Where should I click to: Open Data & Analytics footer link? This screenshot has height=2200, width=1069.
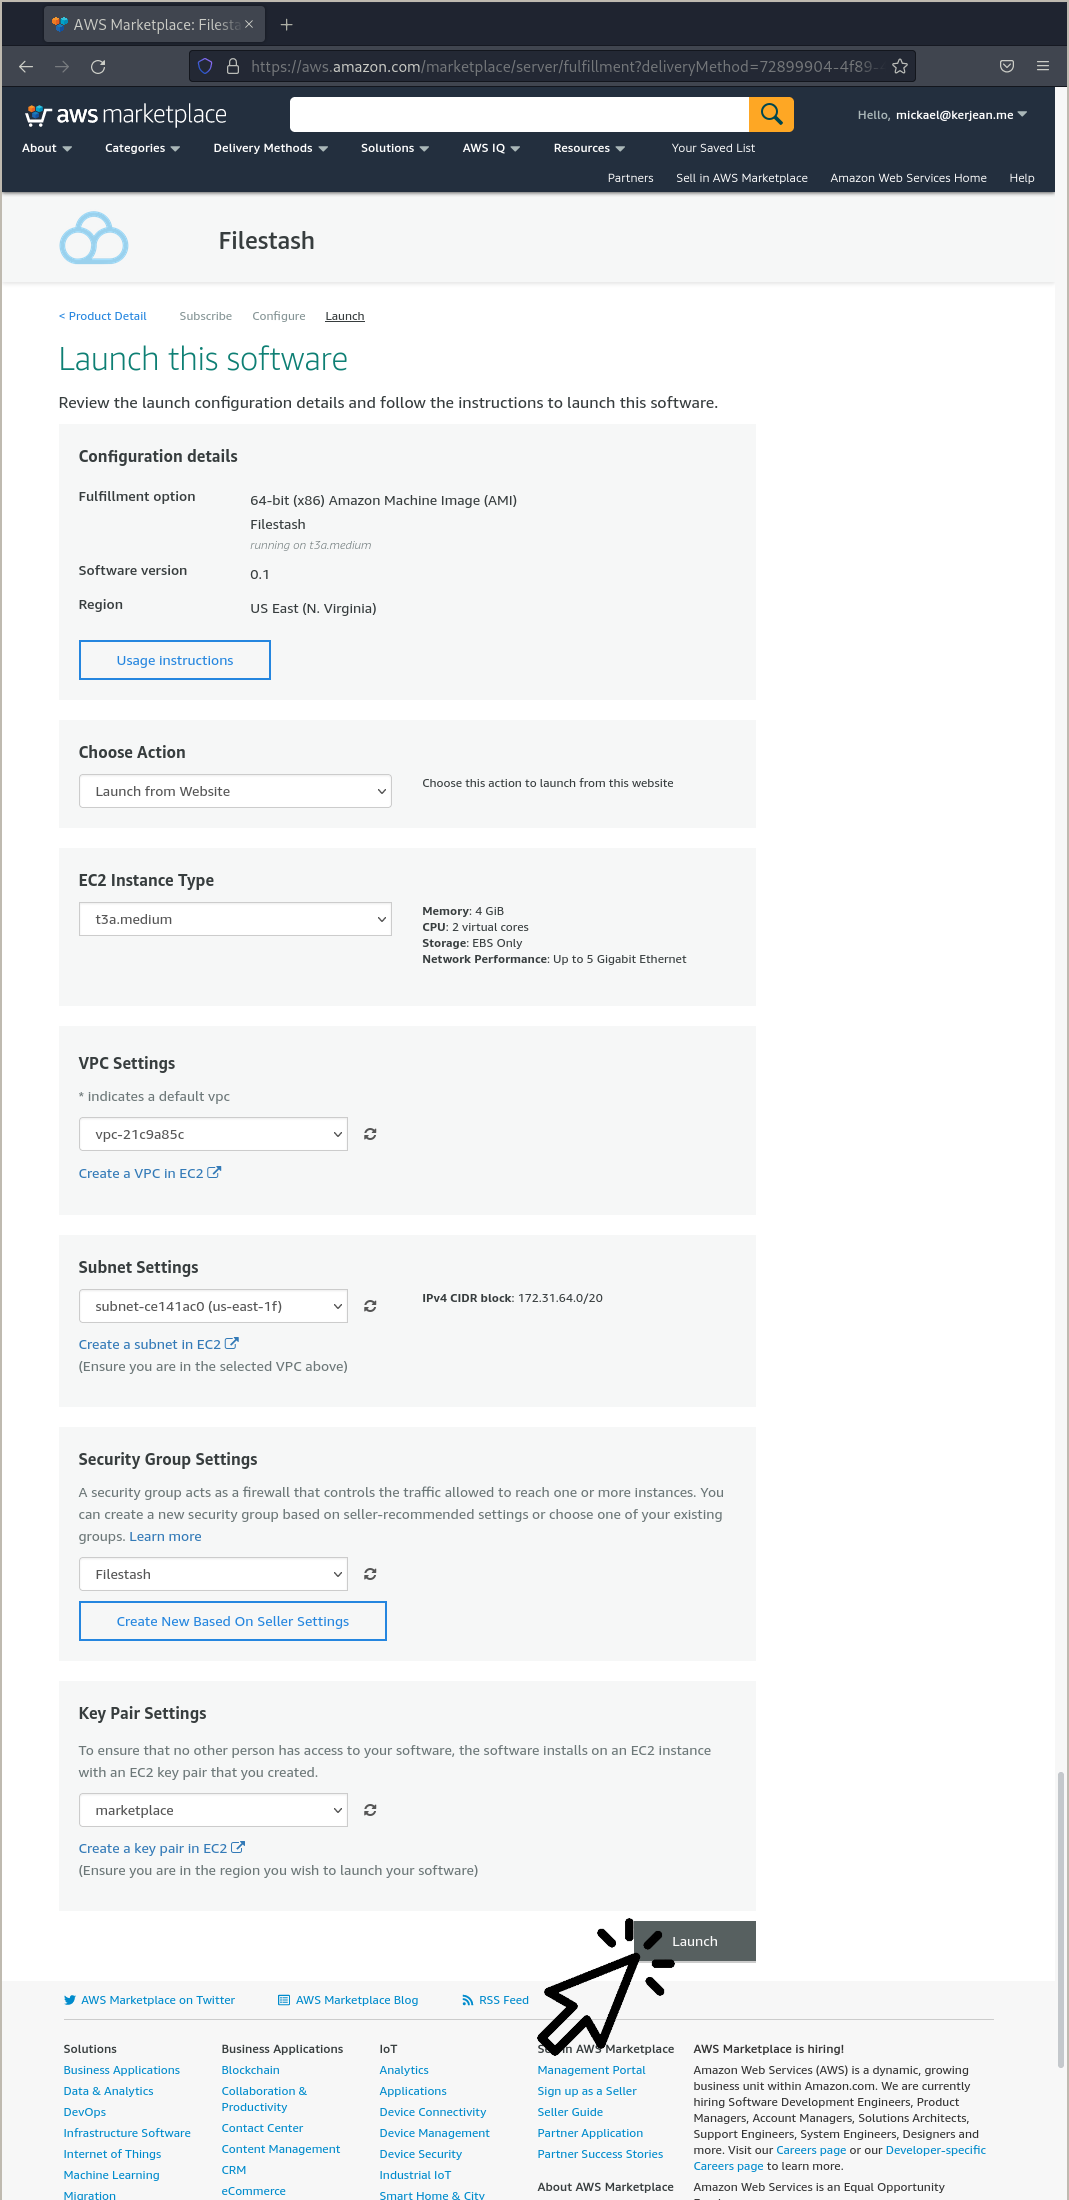(109, 2091)
